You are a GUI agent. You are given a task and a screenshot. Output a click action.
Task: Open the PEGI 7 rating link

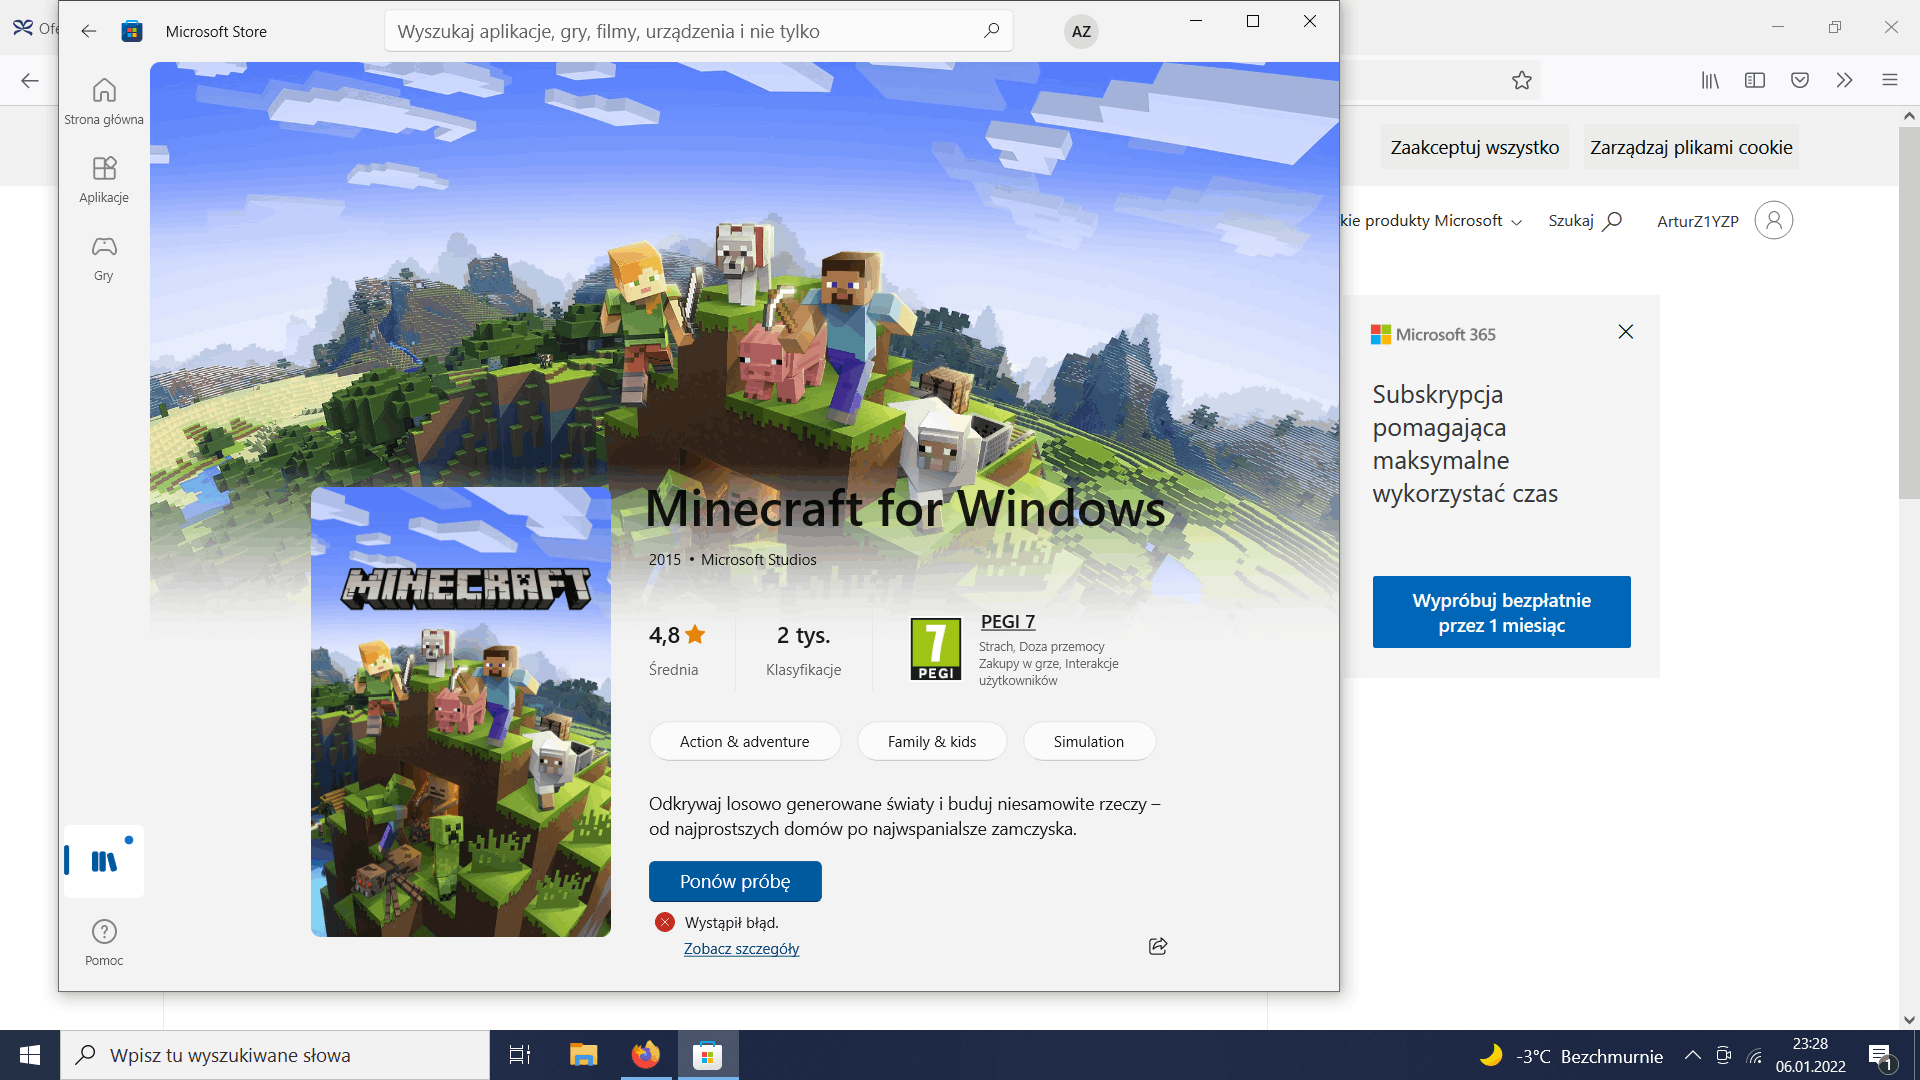(1008, 621)
